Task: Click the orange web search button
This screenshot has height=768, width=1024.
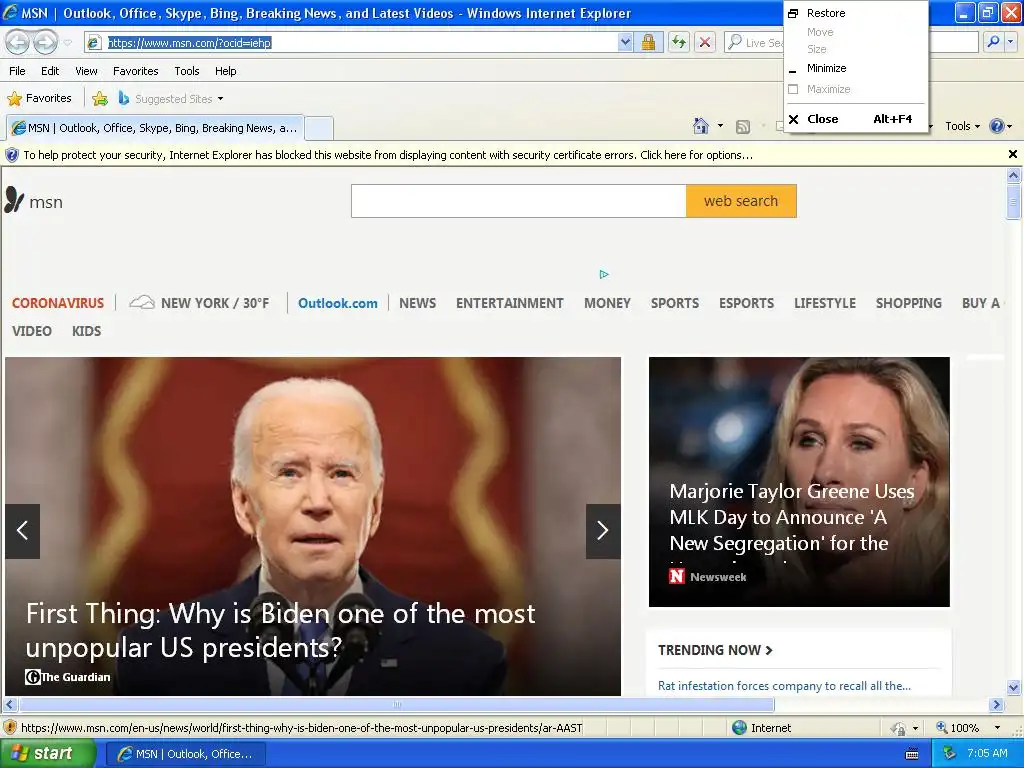Action: pyautogui.click(x=741, y=201)
